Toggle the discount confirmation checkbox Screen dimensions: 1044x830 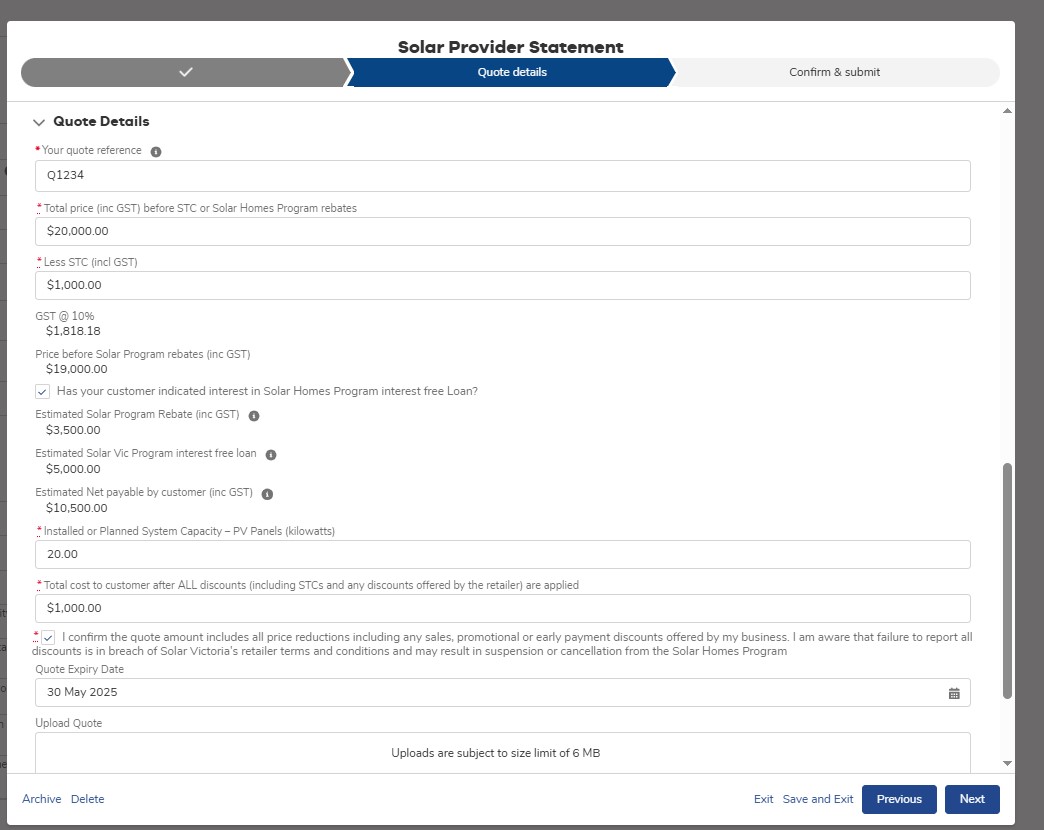coord(48,638)
